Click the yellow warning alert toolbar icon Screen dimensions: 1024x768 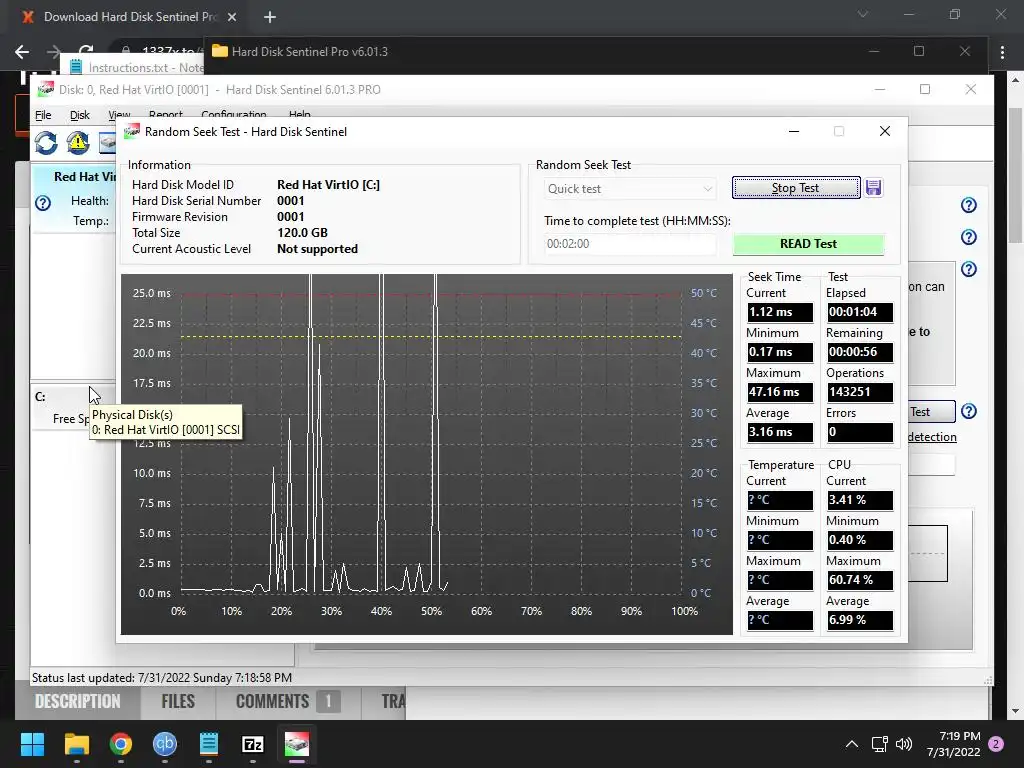[78, 142]
